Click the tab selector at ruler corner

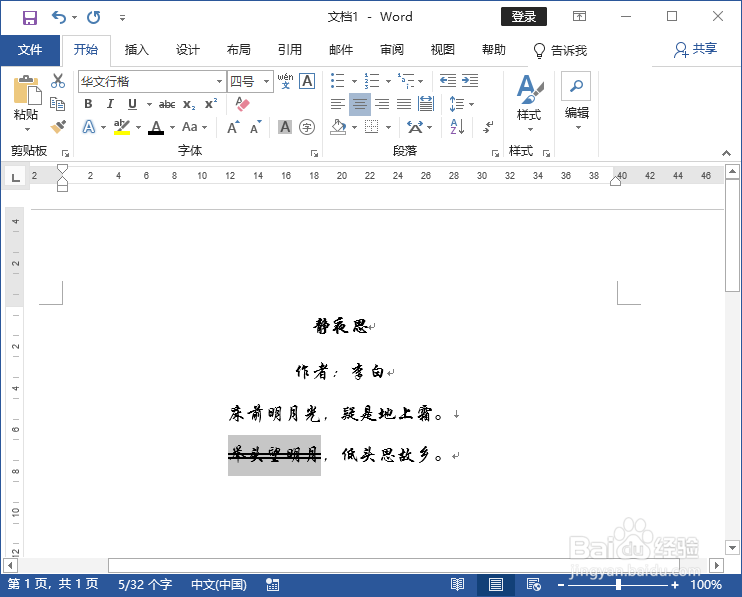[x=16, y=177]
